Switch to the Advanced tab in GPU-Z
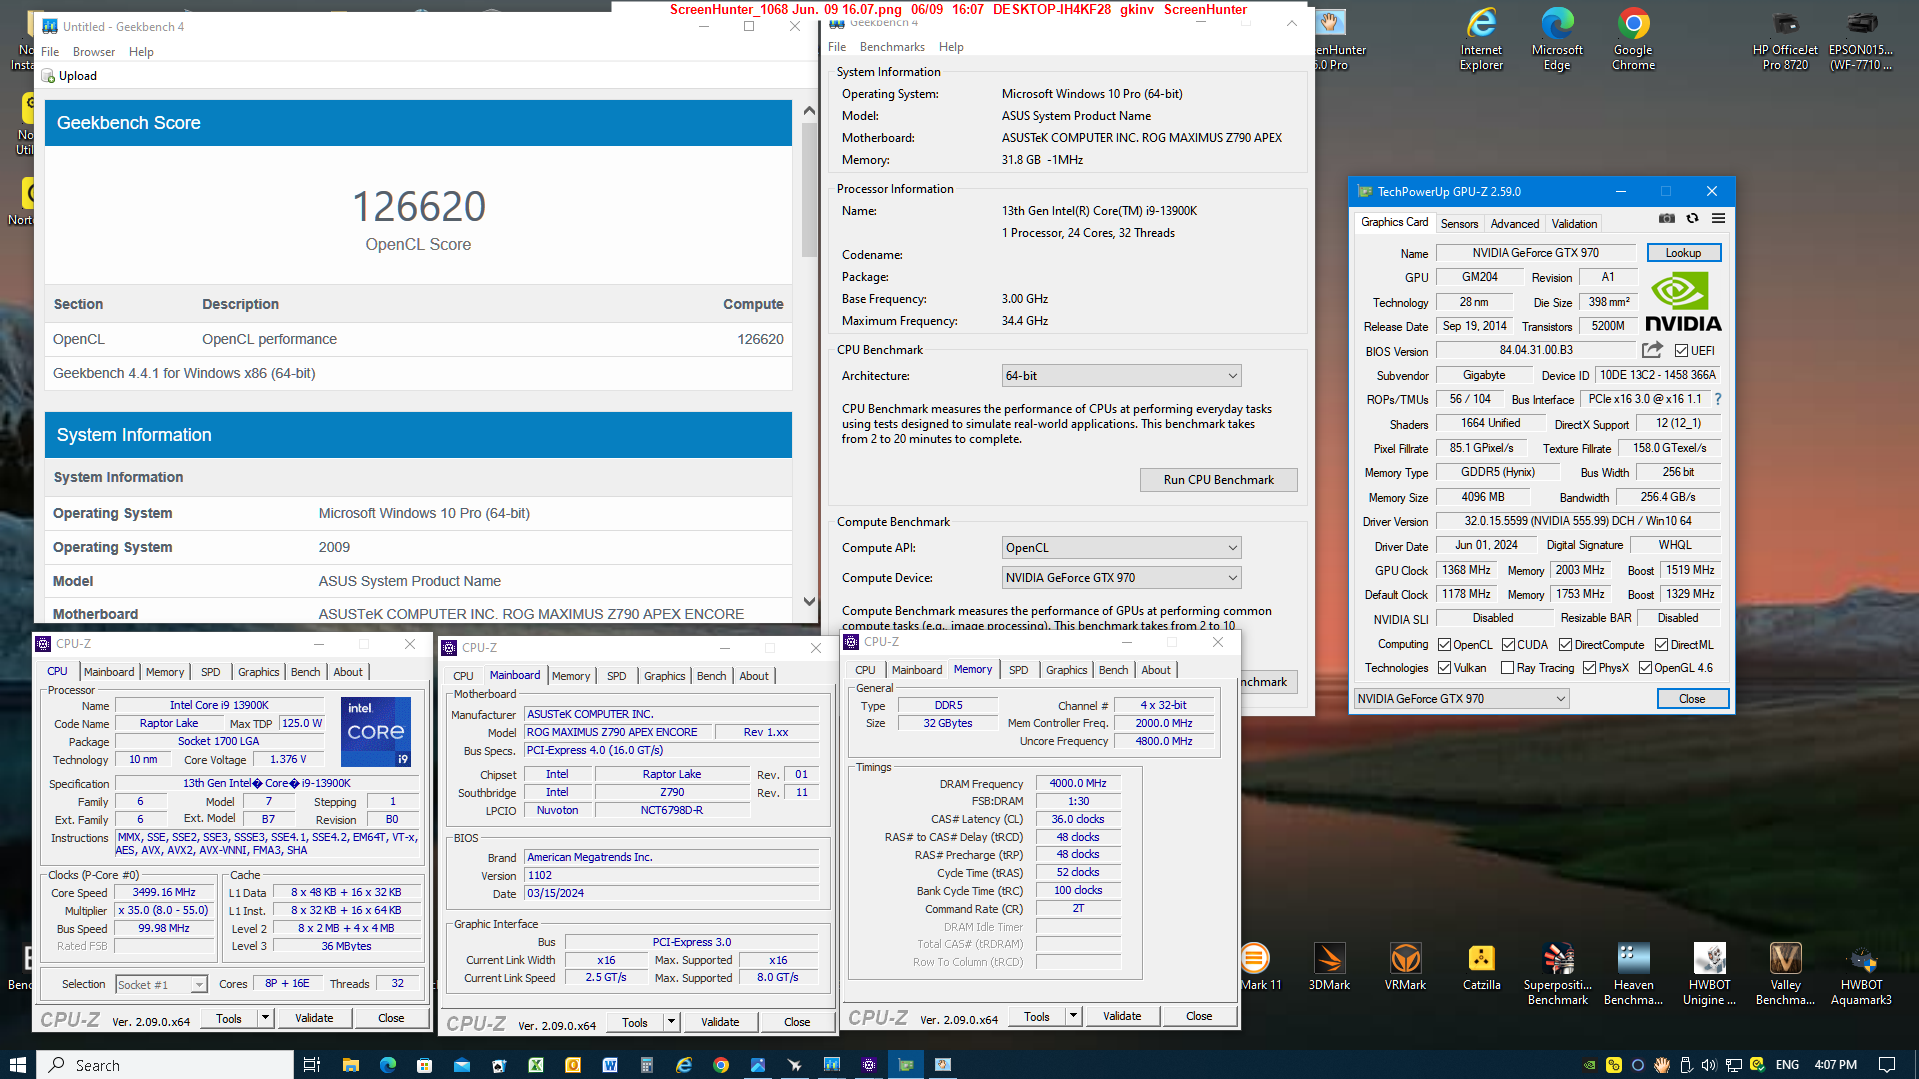 (1514, 224)
